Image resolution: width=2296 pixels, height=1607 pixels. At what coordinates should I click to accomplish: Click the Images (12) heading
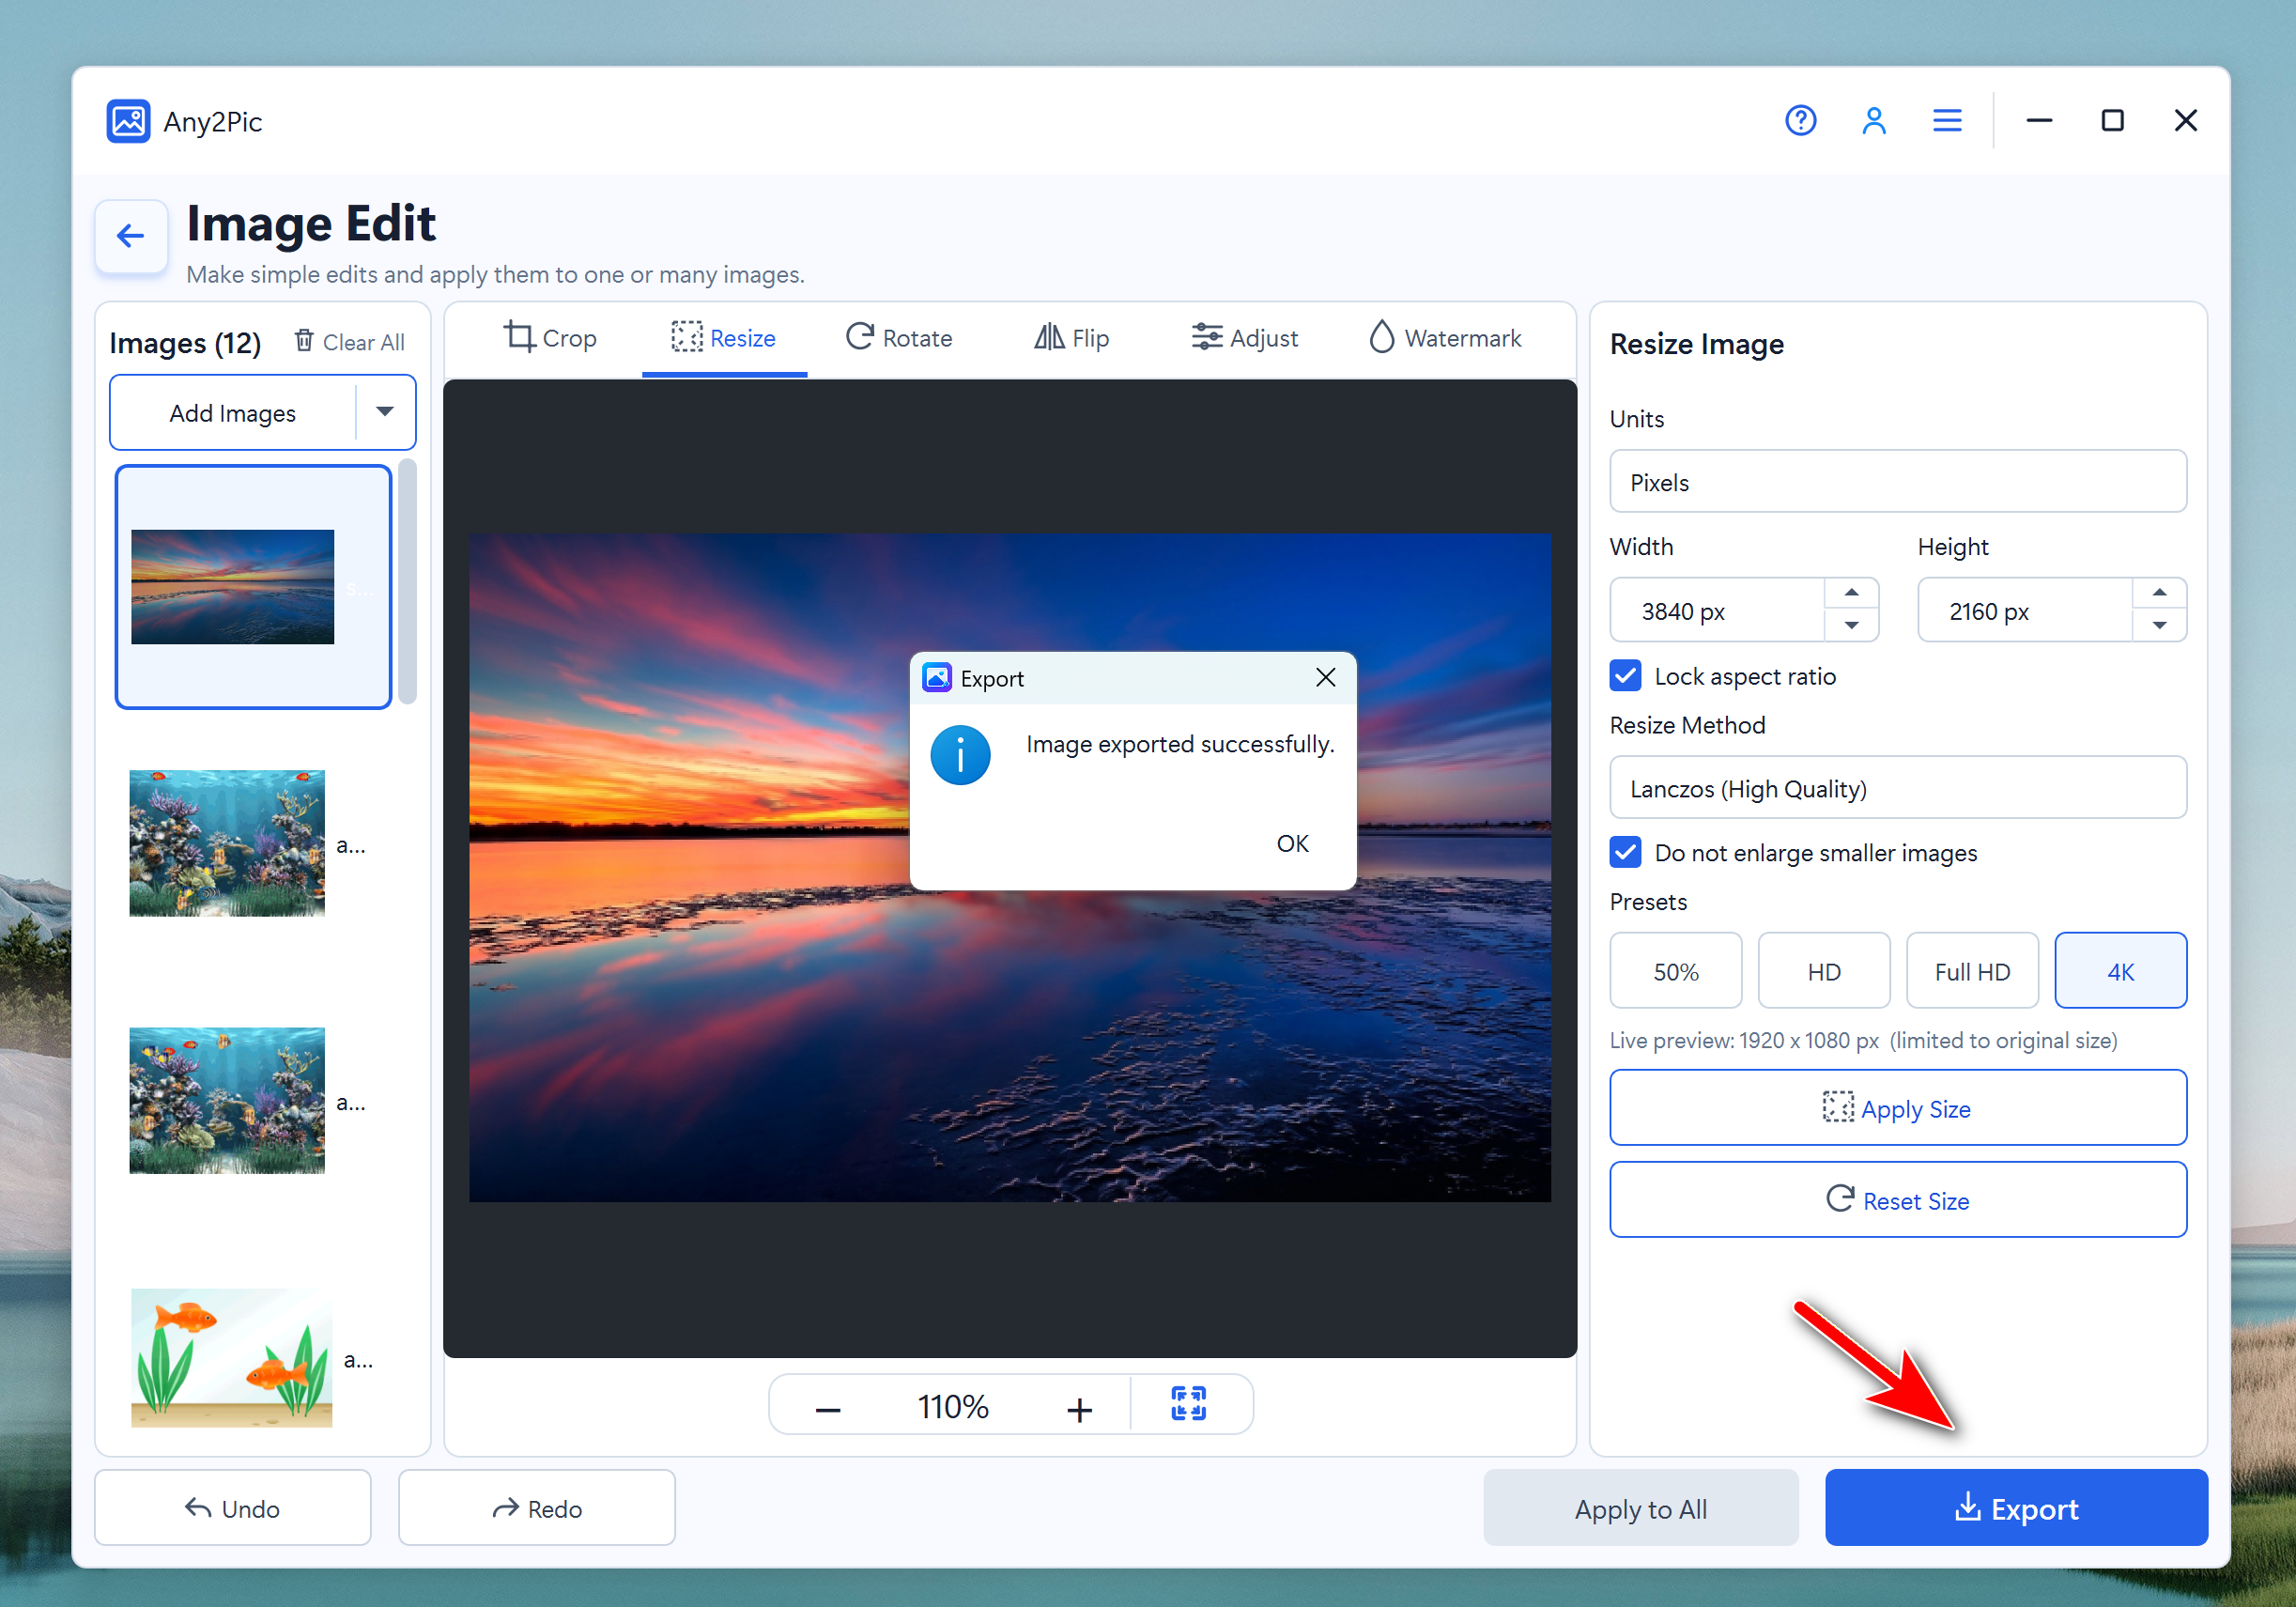[x=185, y=343]
